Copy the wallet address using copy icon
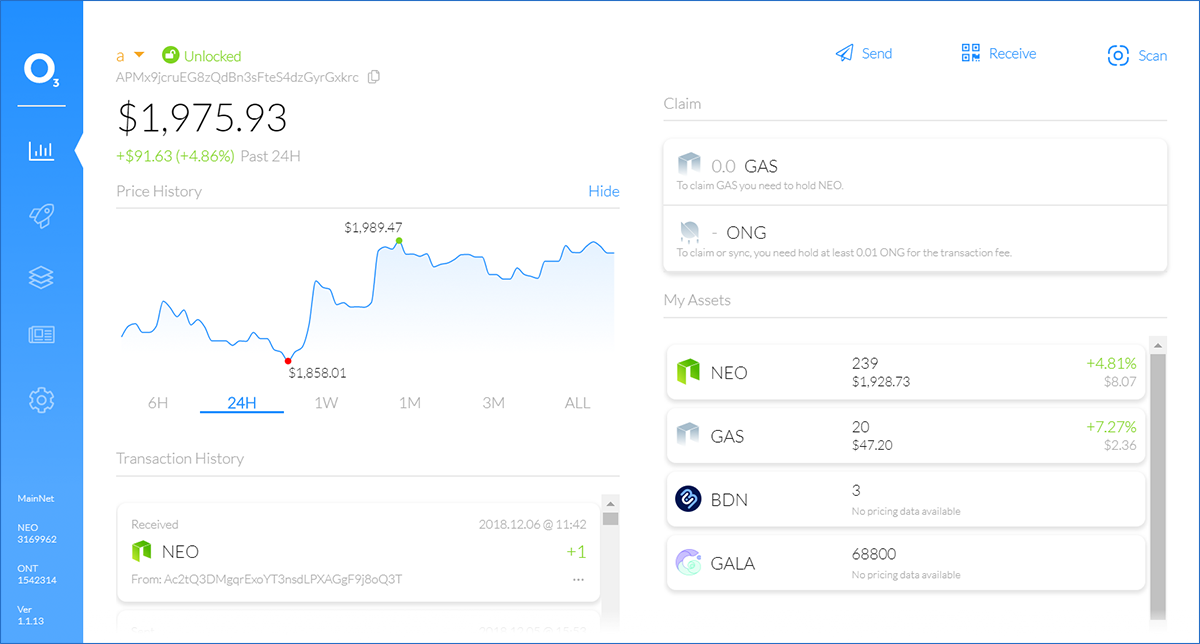1200x644 pixels. (x=373, y=76)
